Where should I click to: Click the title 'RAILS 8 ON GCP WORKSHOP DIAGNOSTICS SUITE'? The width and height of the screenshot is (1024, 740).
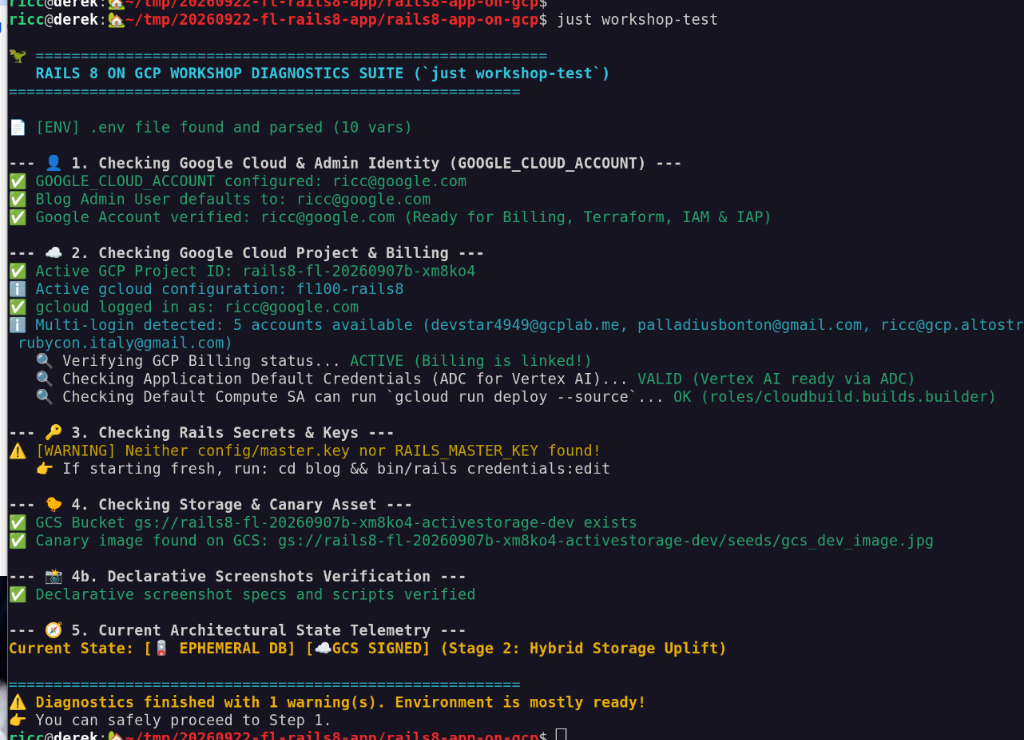[219, 73]
